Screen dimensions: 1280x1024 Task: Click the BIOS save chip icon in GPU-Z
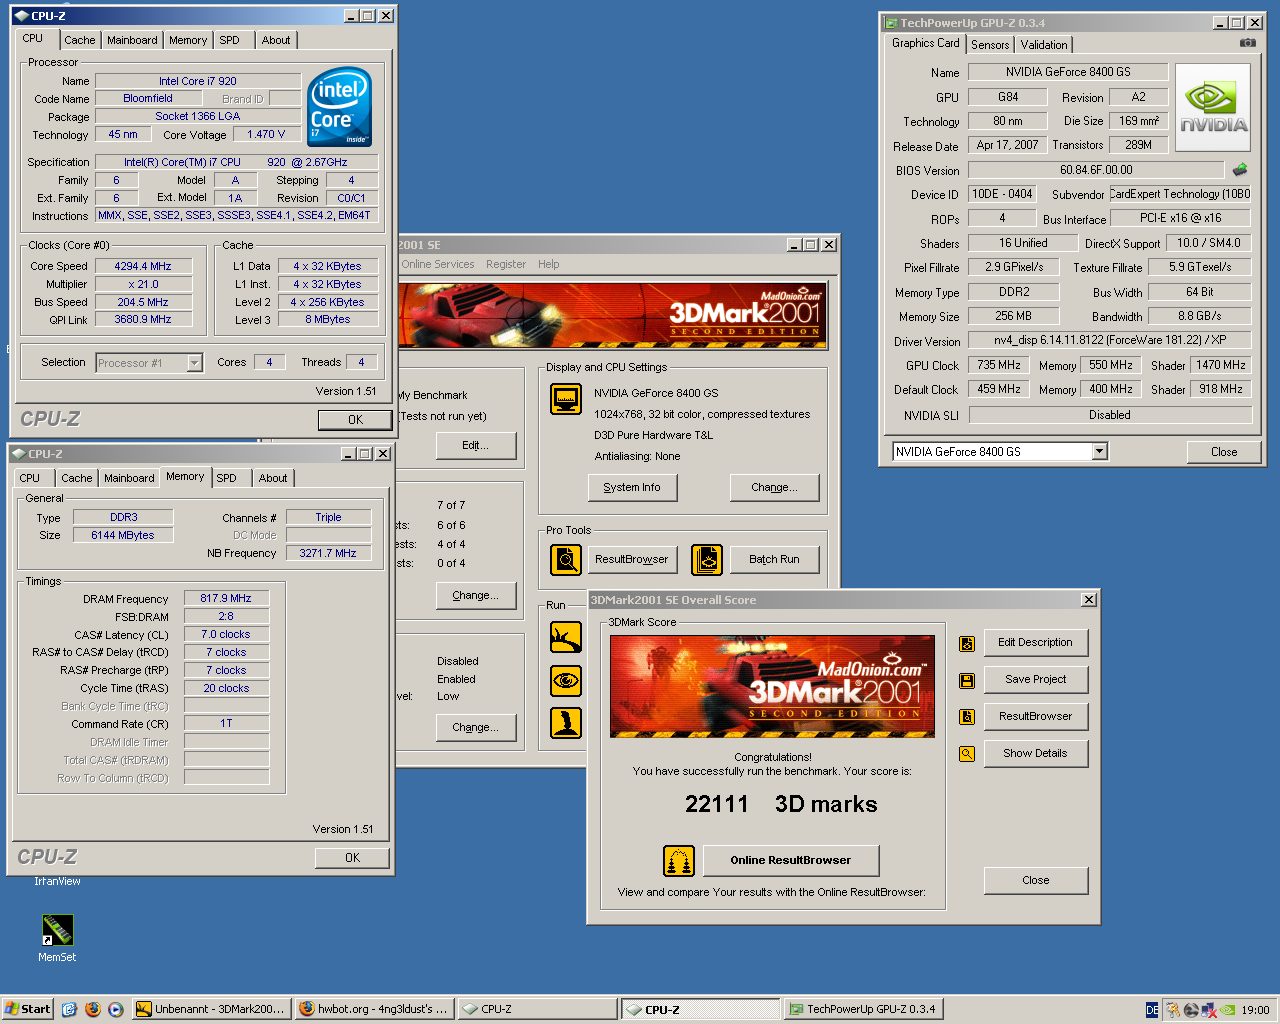point(1240,170)
